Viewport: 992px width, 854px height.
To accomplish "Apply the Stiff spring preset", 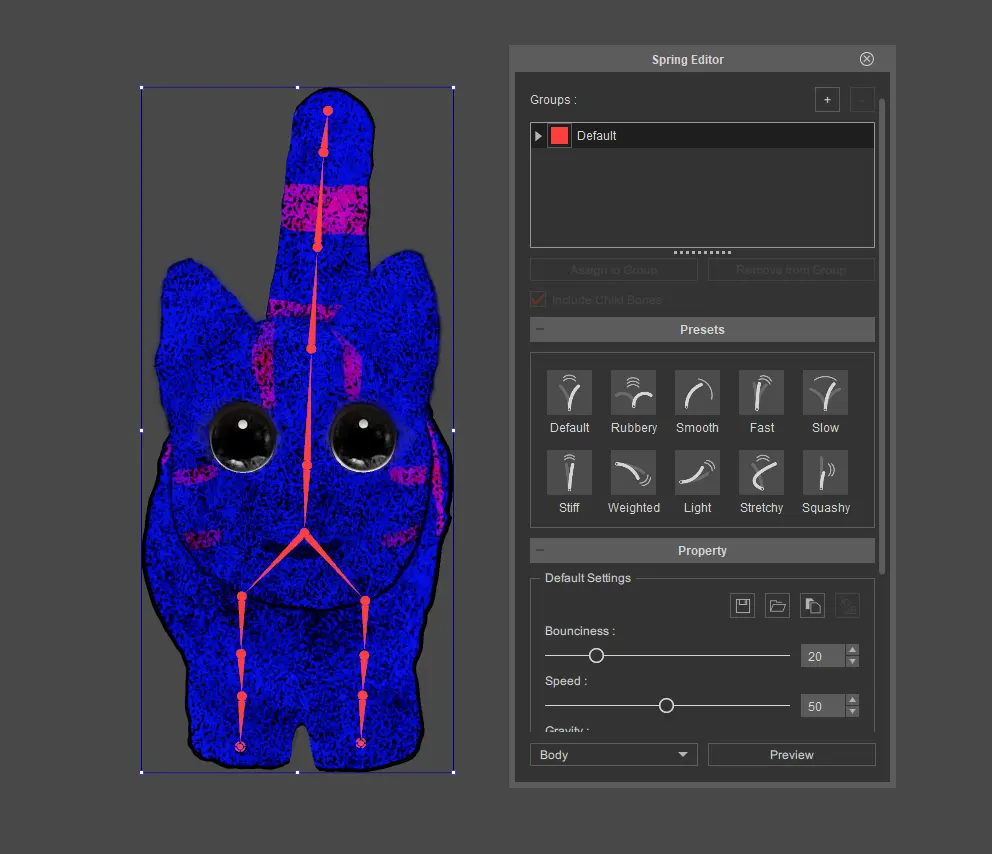I will 569,472.
